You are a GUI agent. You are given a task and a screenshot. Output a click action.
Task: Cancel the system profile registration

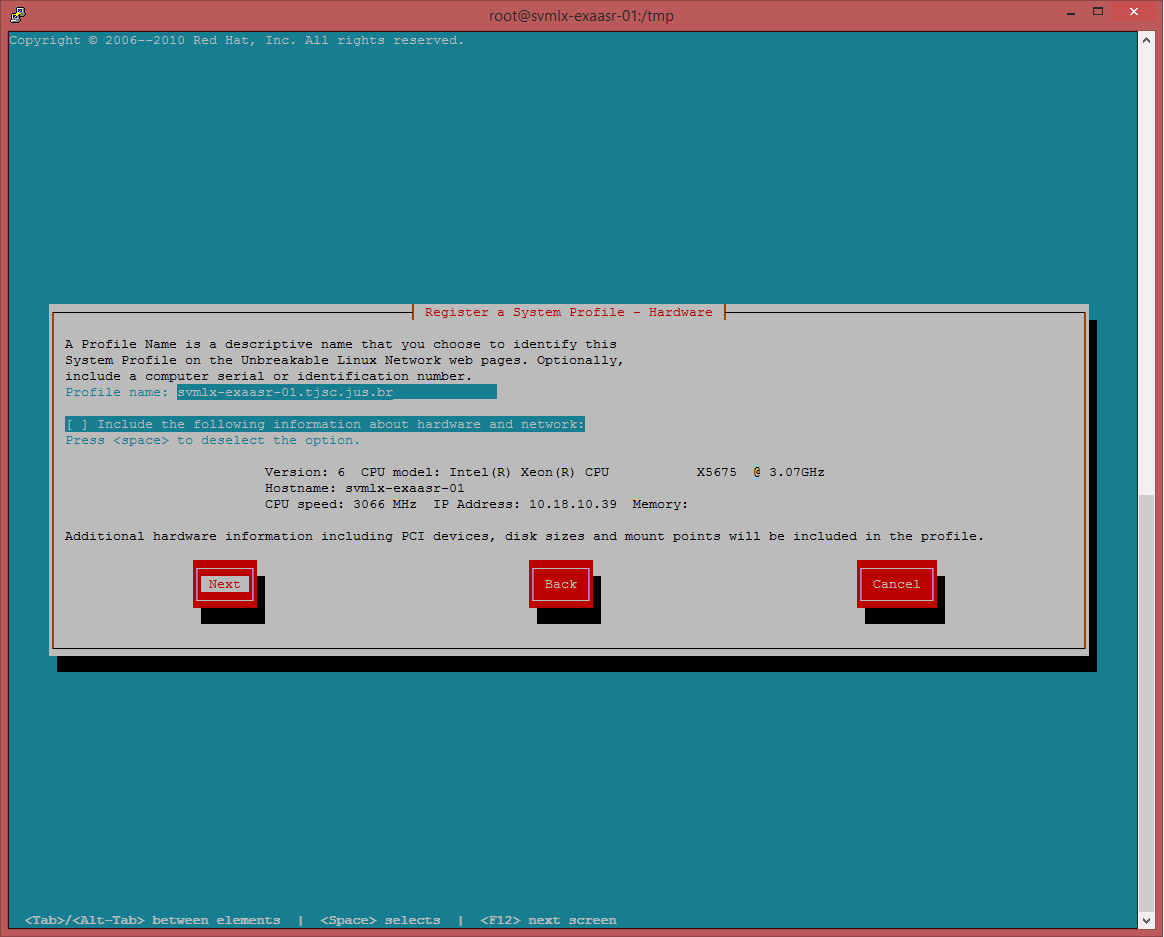896,584
